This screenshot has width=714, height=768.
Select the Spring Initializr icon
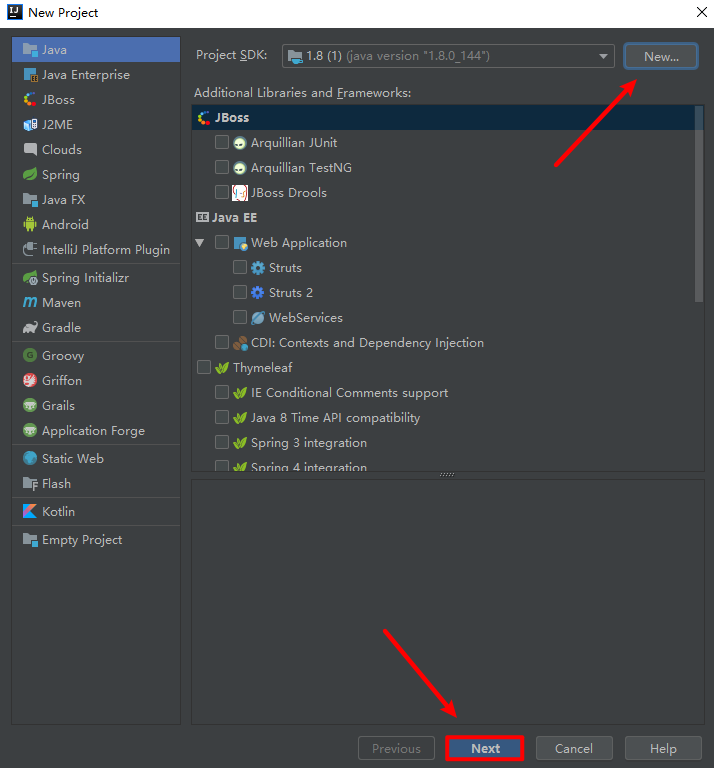[30, 278]
